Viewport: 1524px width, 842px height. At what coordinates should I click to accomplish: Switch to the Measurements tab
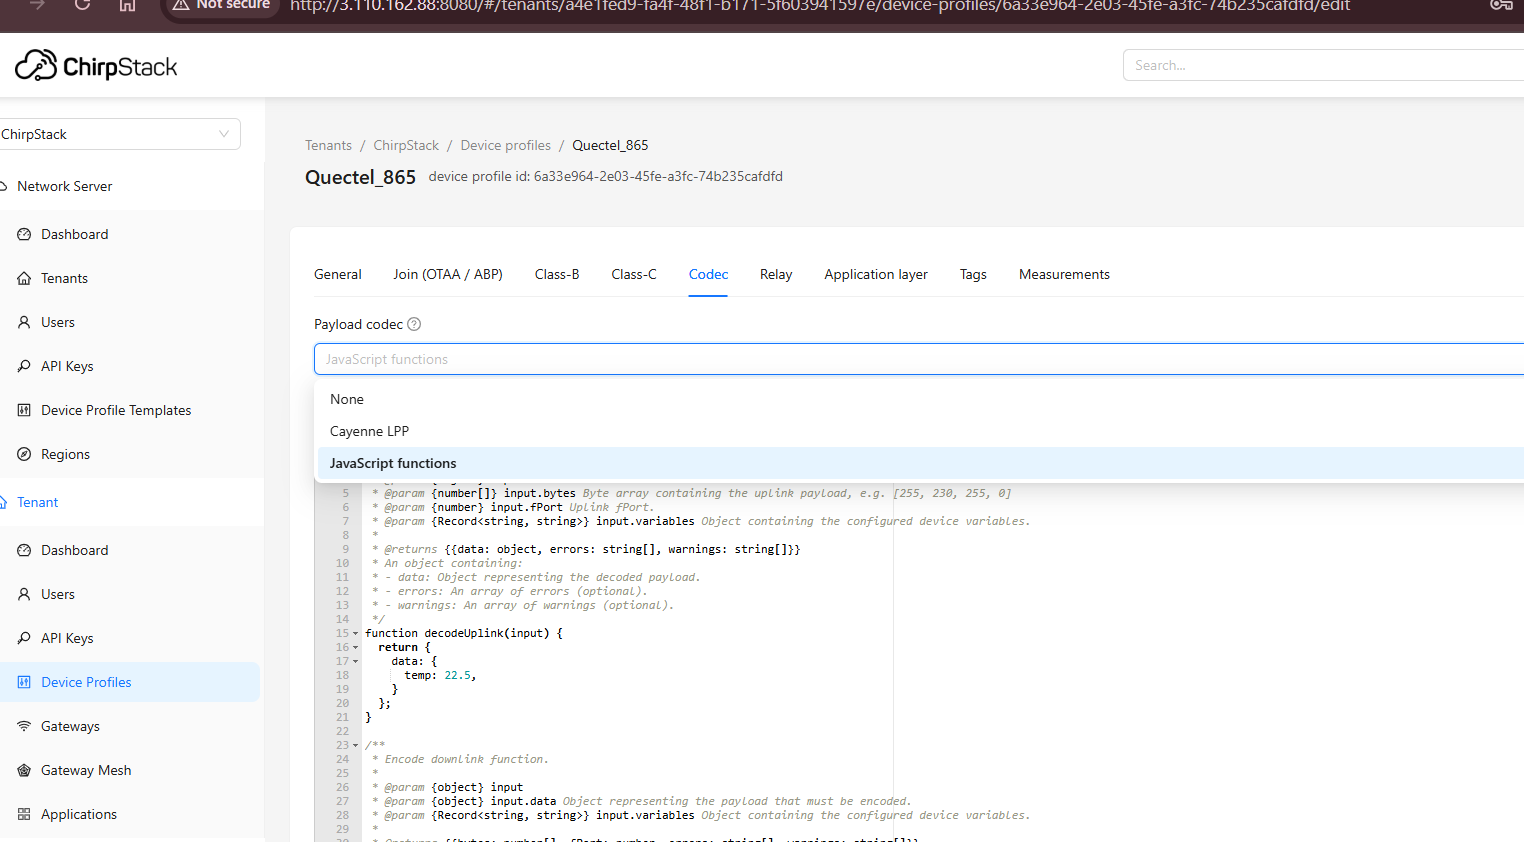point(1064,274)
